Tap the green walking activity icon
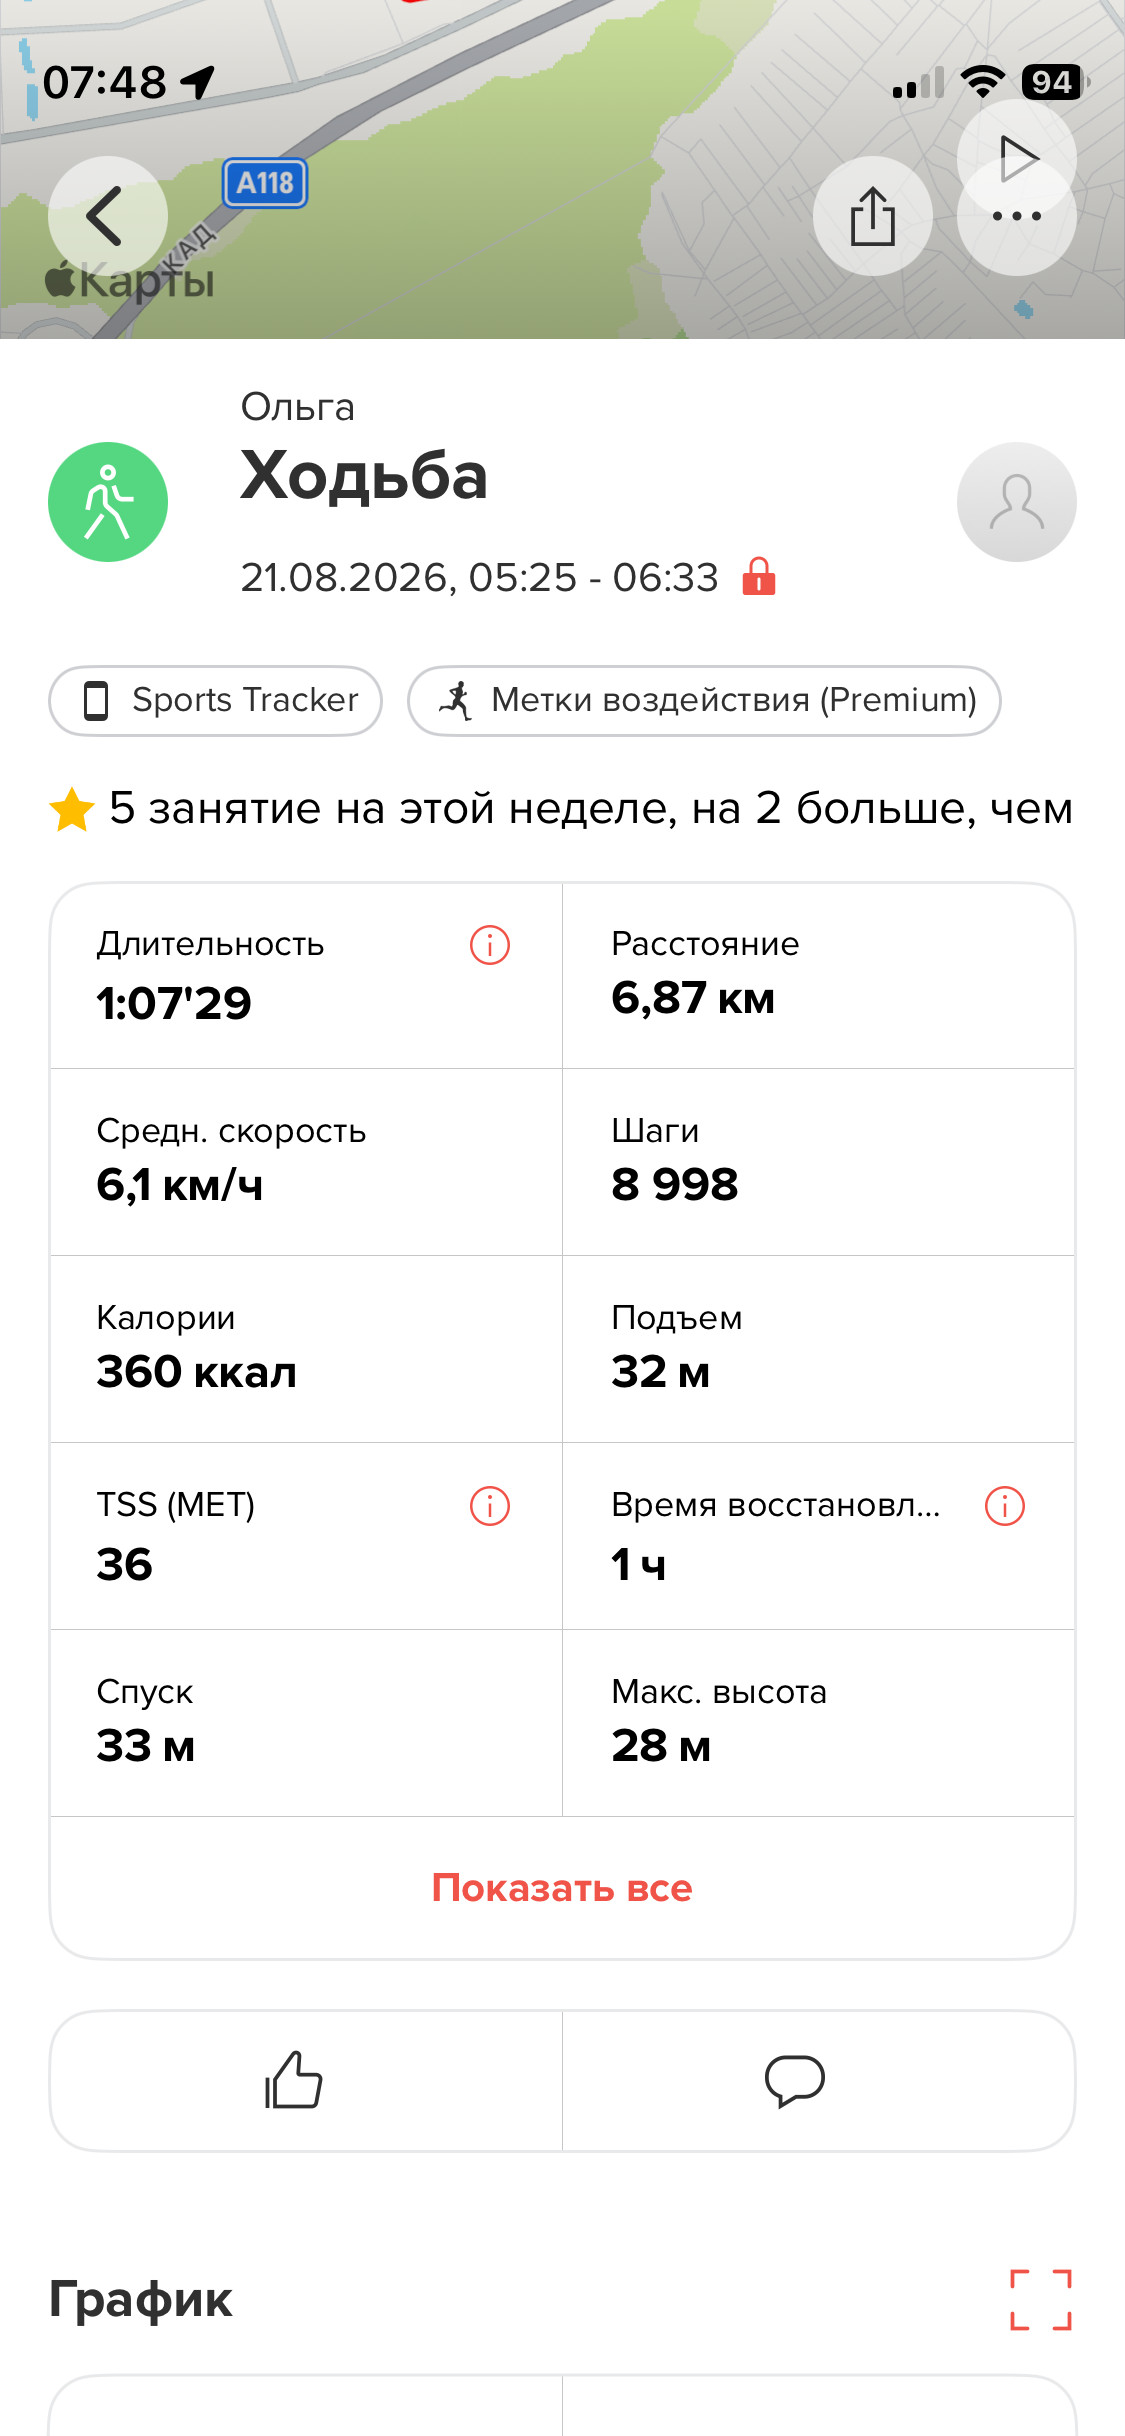 108,502
